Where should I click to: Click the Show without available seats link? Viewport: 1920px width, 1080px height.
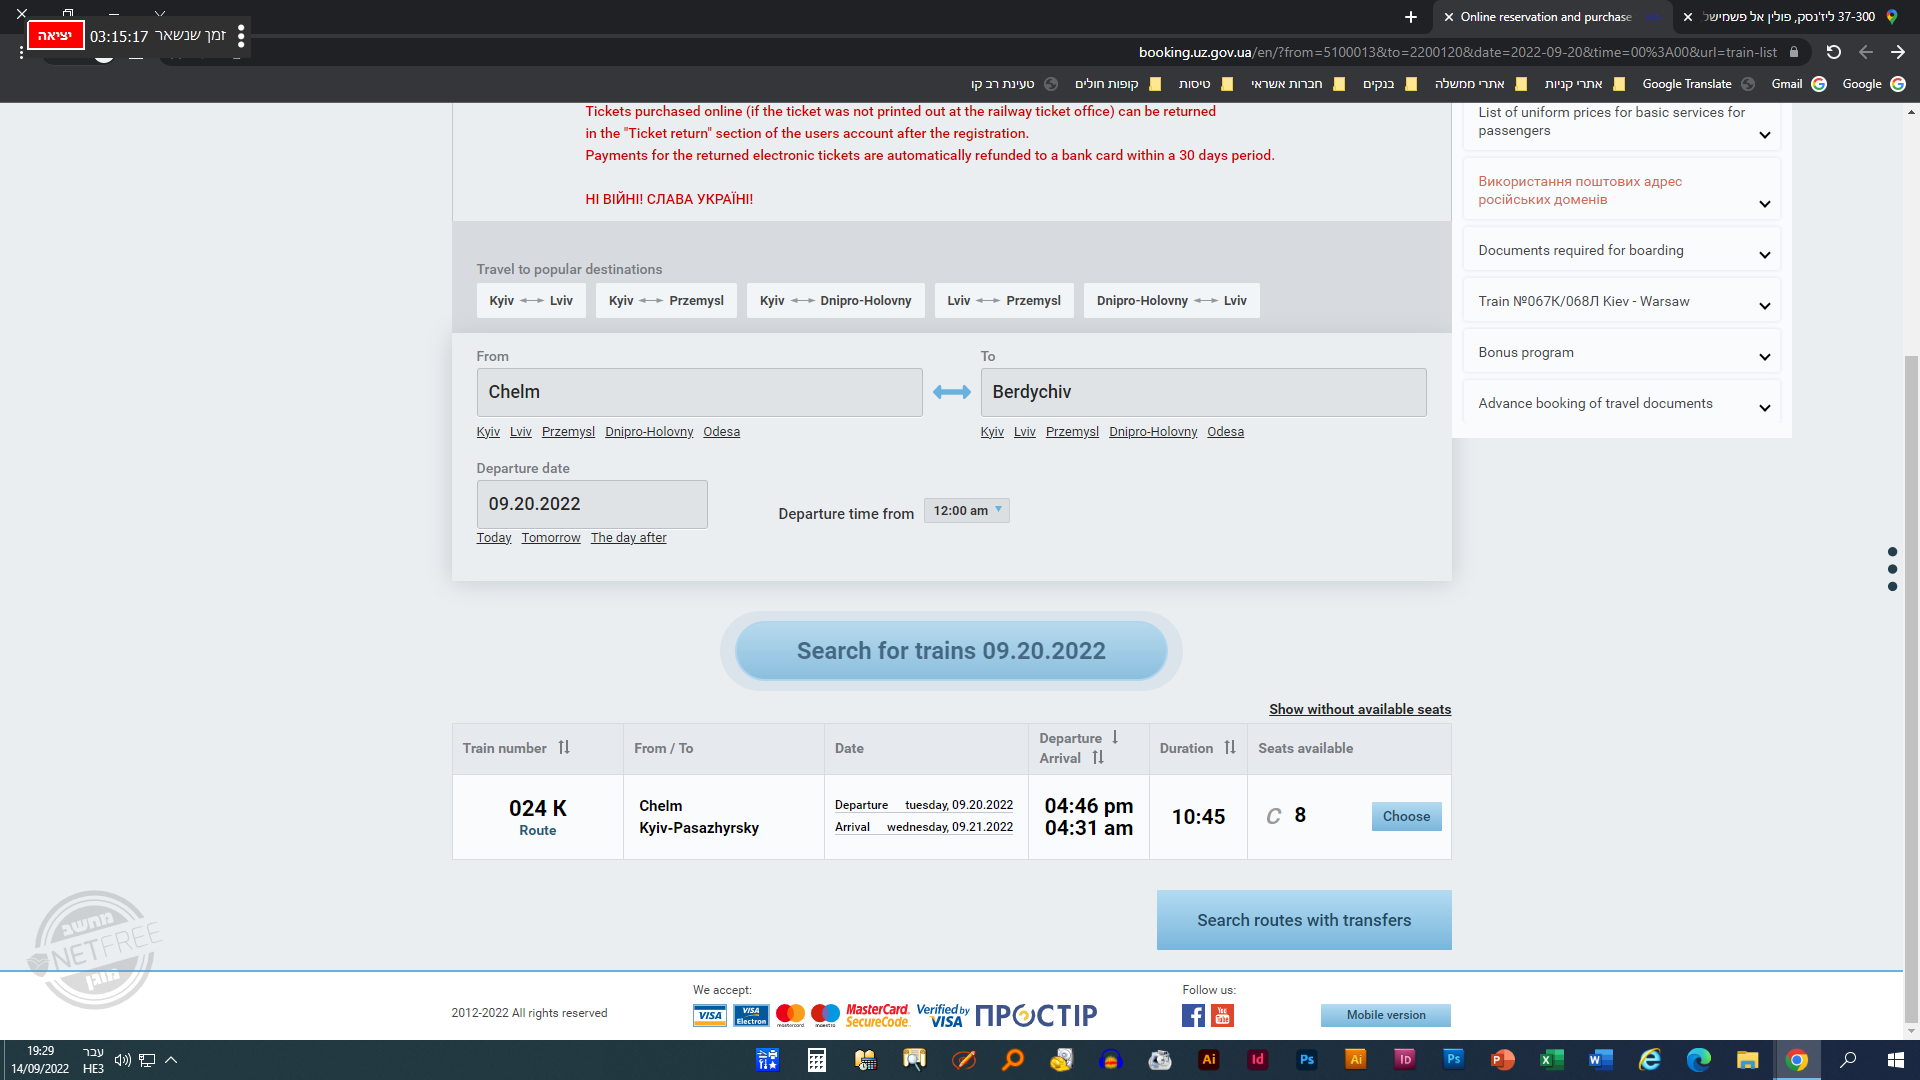[x=1359, y=709]
